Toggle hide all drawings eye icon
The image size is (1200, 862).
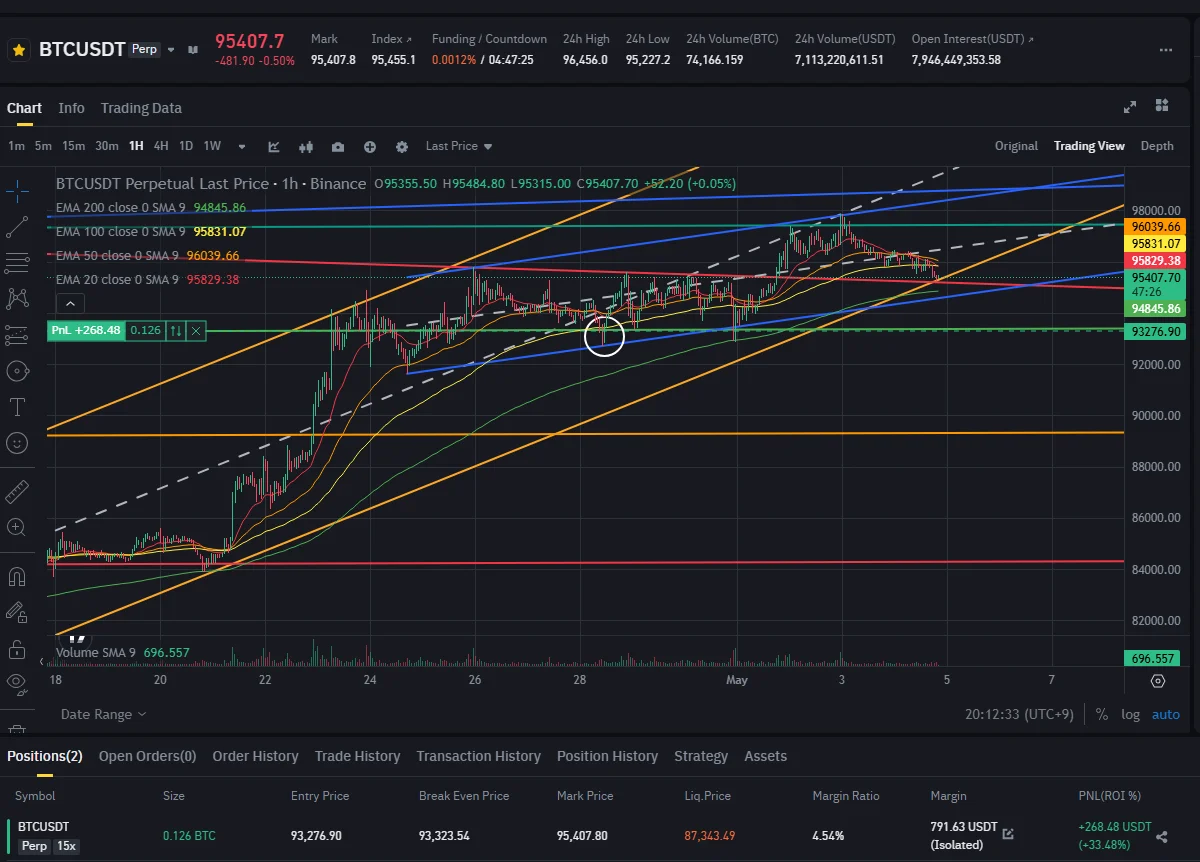pyautogui.click(x=17, y=684)
